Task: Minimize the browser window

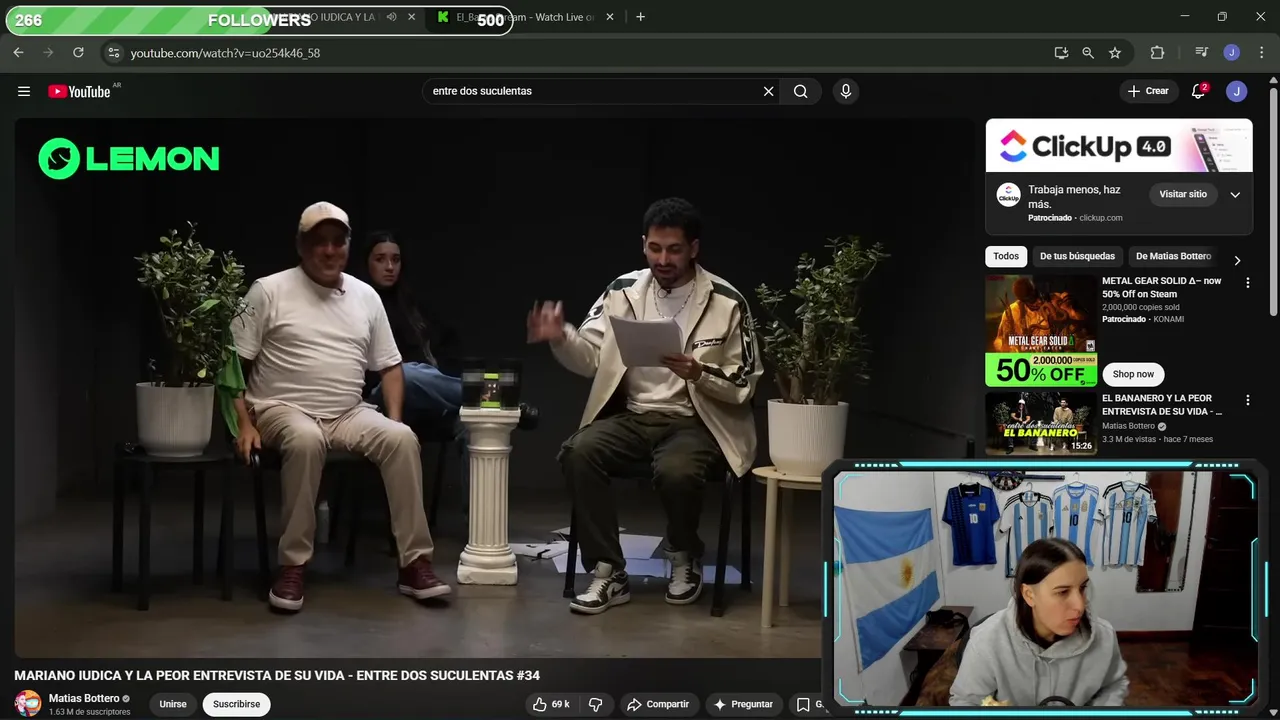Action: 1185,17
